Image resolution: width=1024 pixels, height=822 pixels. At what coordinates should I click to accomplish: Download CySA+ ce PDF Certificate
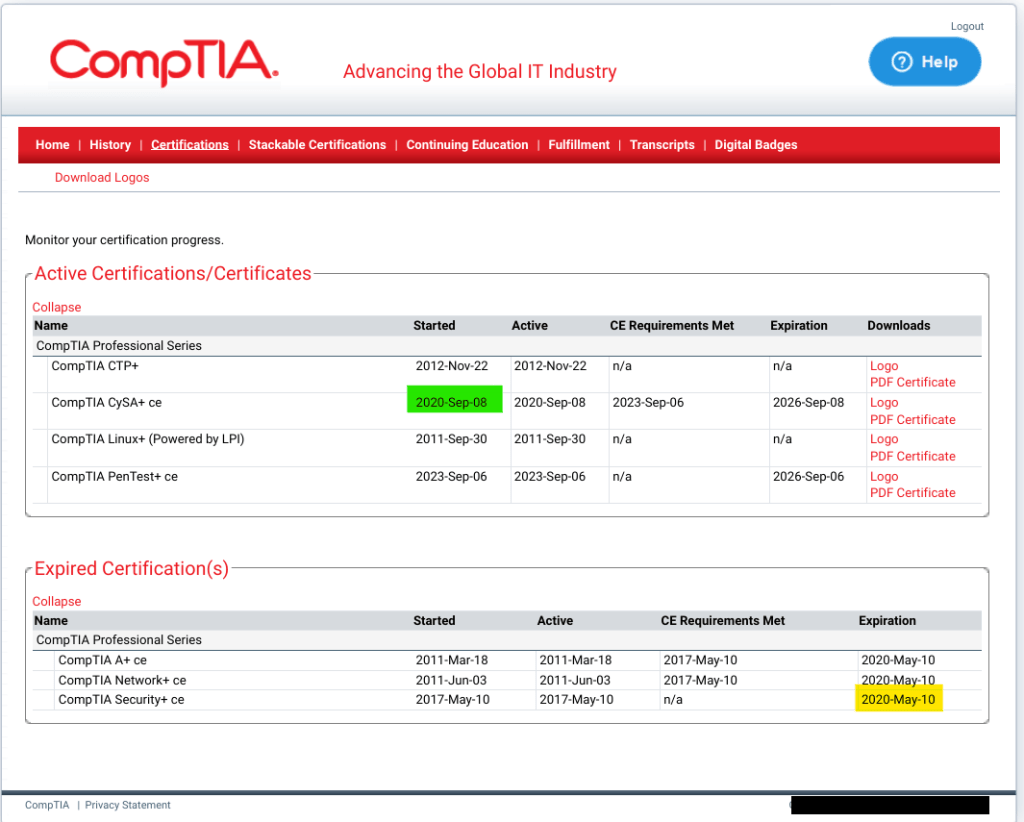coord(912,419)
